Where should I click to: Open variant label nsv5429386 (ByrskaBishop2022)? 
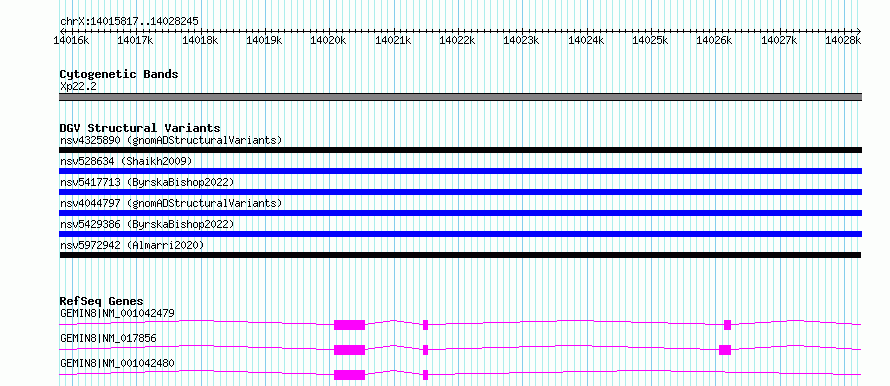(147, 224)
